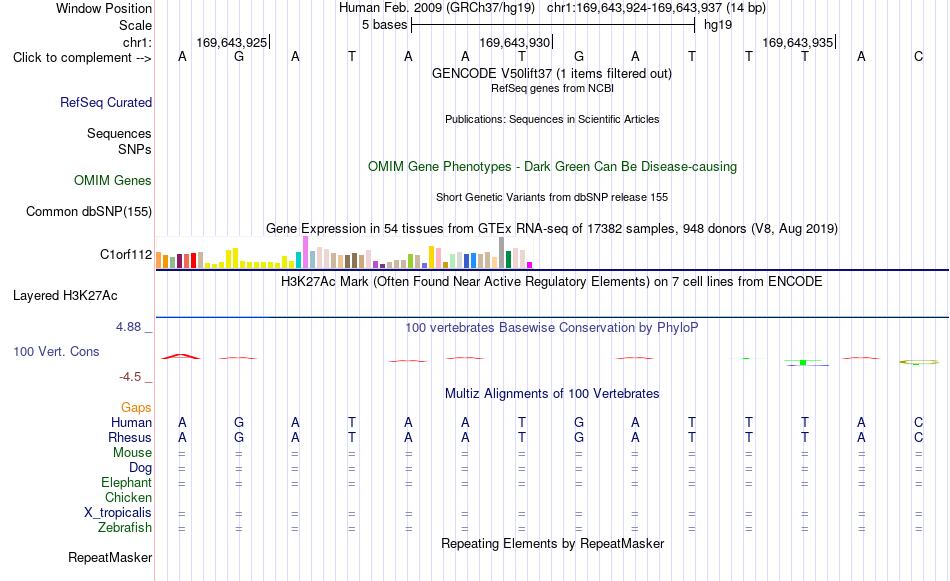Open the OMIM Genes track label
This screenshot has width=950, height=581.
click(x=113, y=181)
